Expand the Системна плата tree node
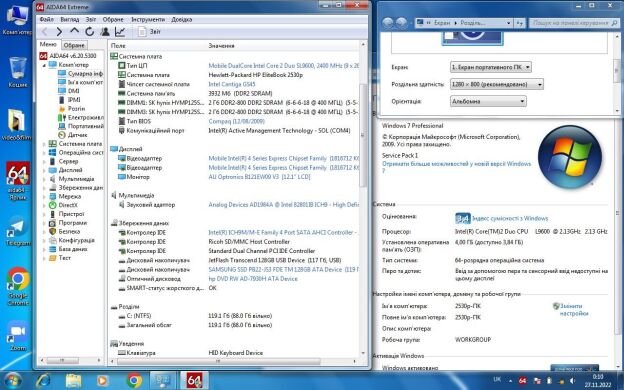Viewport: 624px width, 390px height. 44,144
